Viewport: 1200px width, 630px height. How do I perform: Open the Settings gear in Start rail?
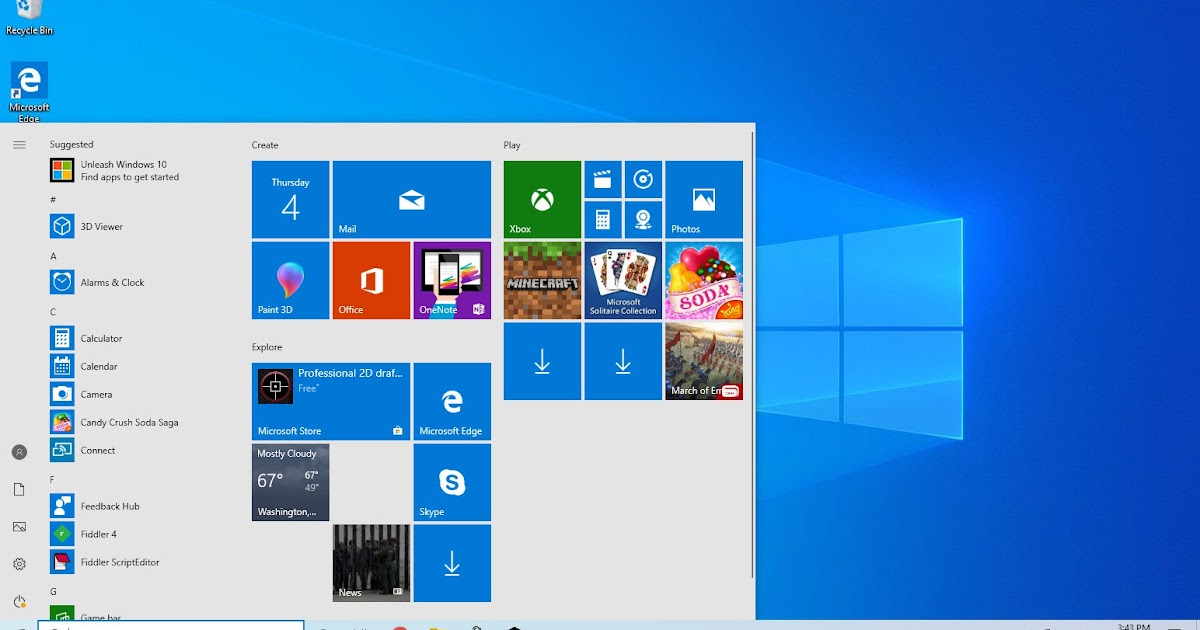tap(19, 564)
